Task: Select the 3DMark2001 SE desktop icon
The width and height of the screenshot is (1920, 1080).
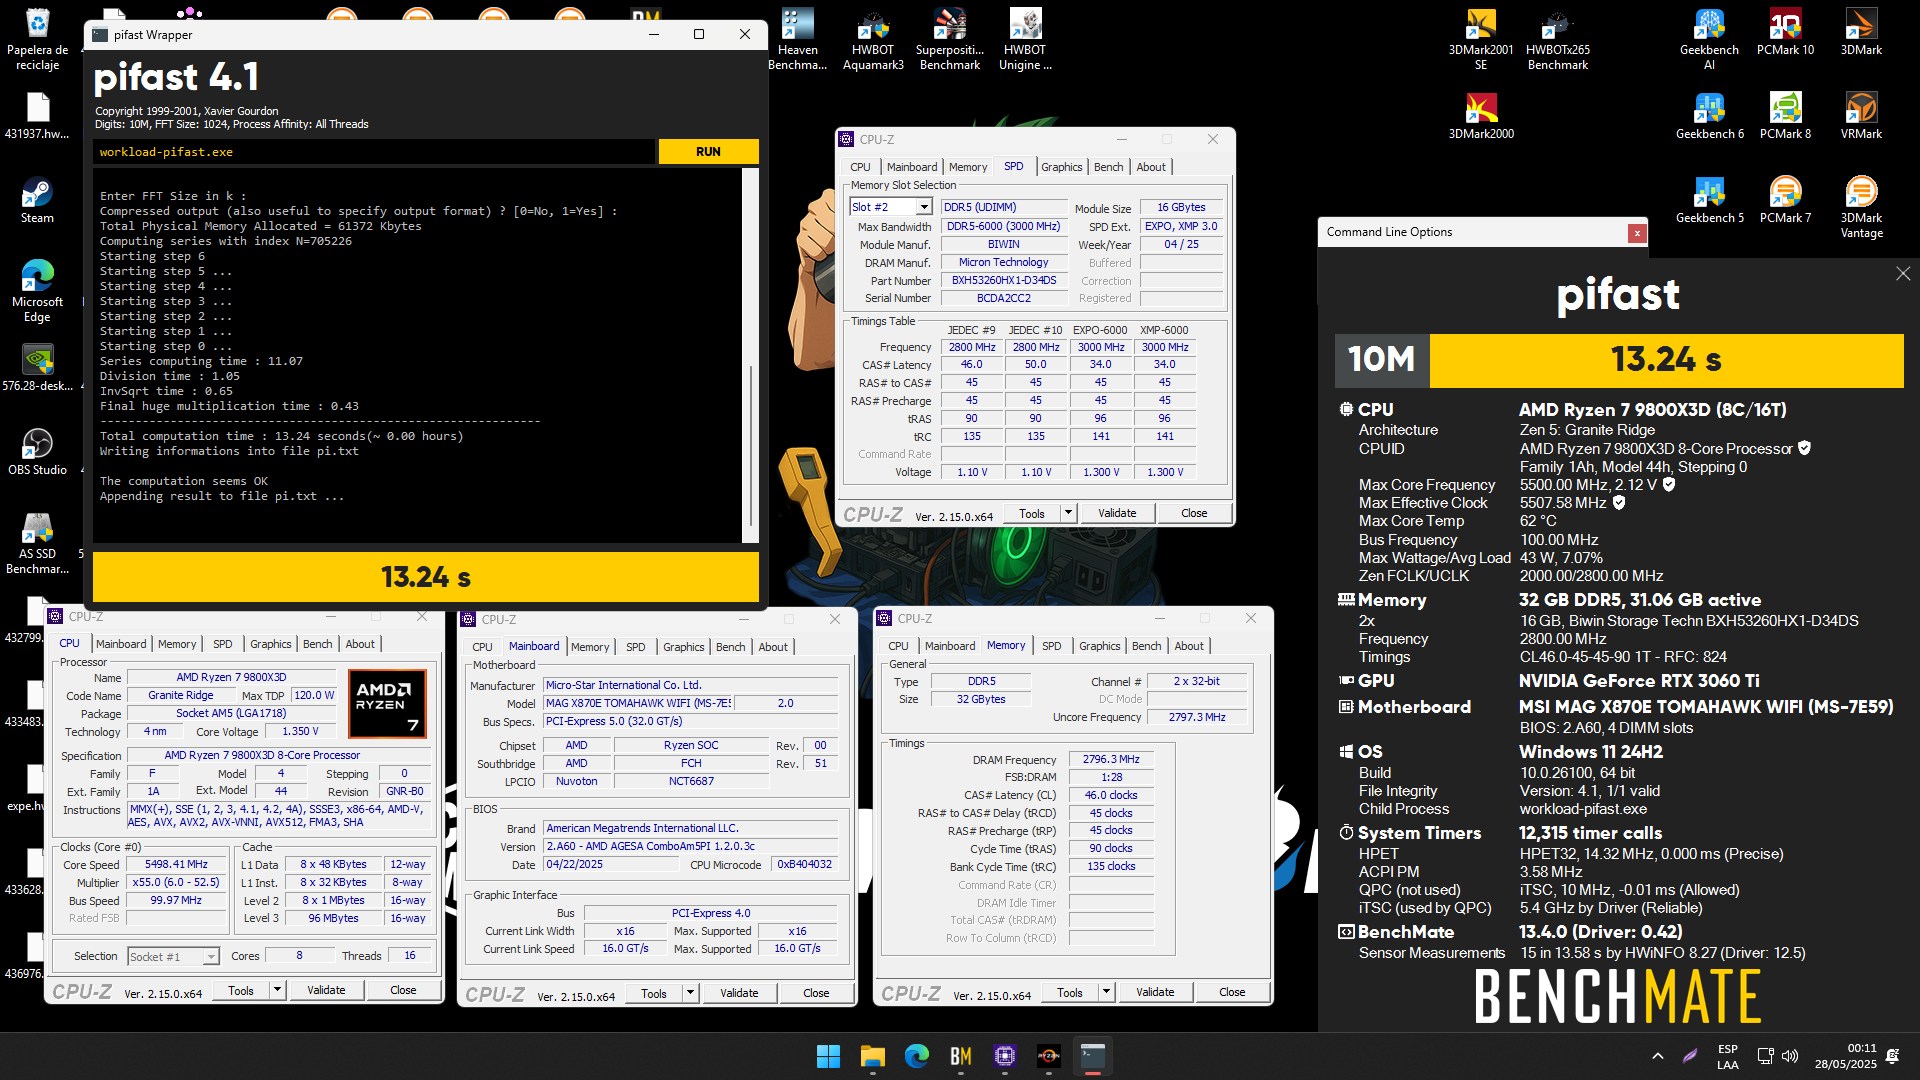Action: [1481, 40]
